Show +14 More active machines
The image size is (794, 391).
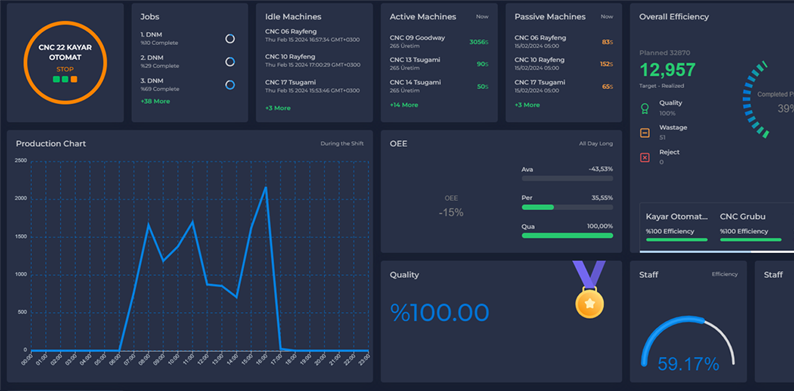point(404,105)
